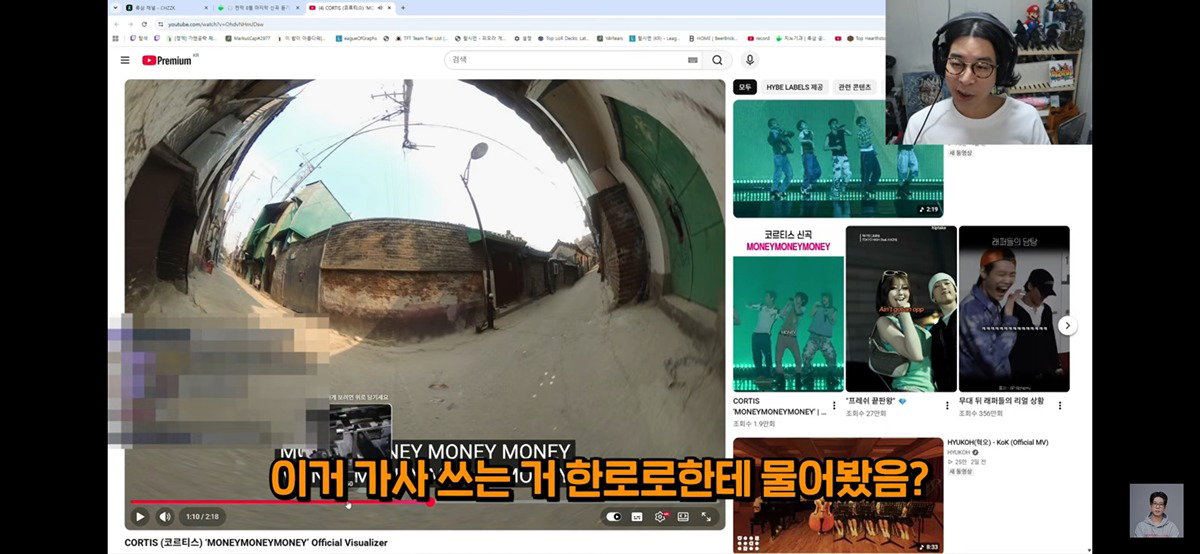1200x554 pixels.
Task: Go to YouTube Premium home logo
Action: (167, 60)
